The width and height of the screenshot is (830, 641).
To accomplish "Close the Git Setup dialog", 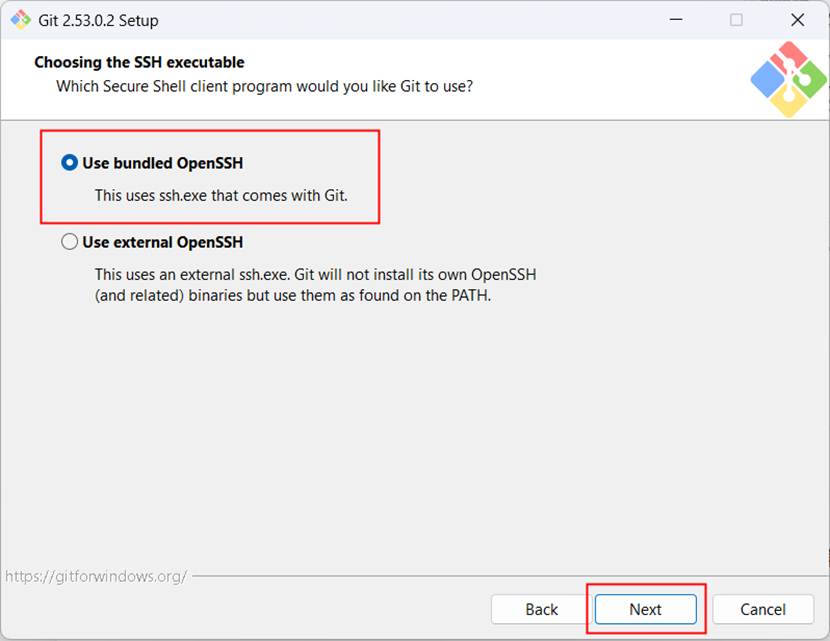I will pos(797,20).
